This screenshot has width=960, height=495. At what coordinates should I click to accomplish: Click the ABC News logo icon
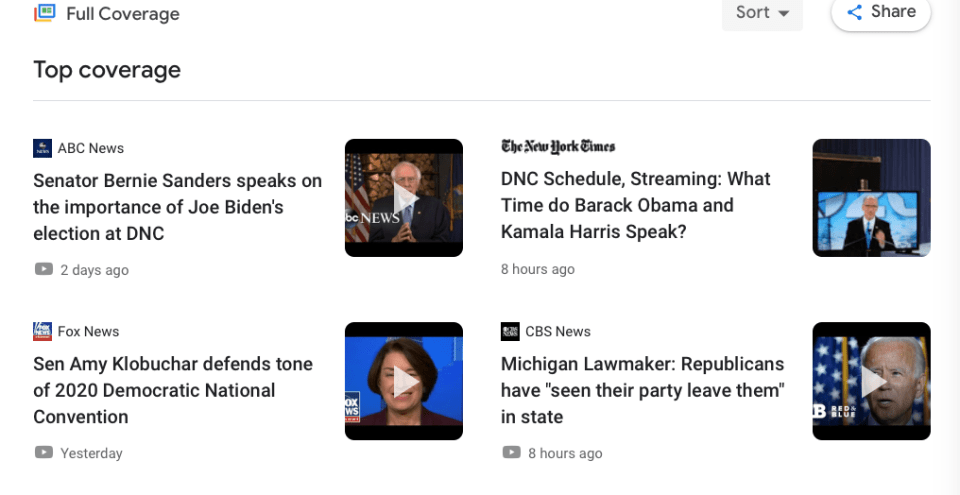pyautogui.click(x=42, y=148)
